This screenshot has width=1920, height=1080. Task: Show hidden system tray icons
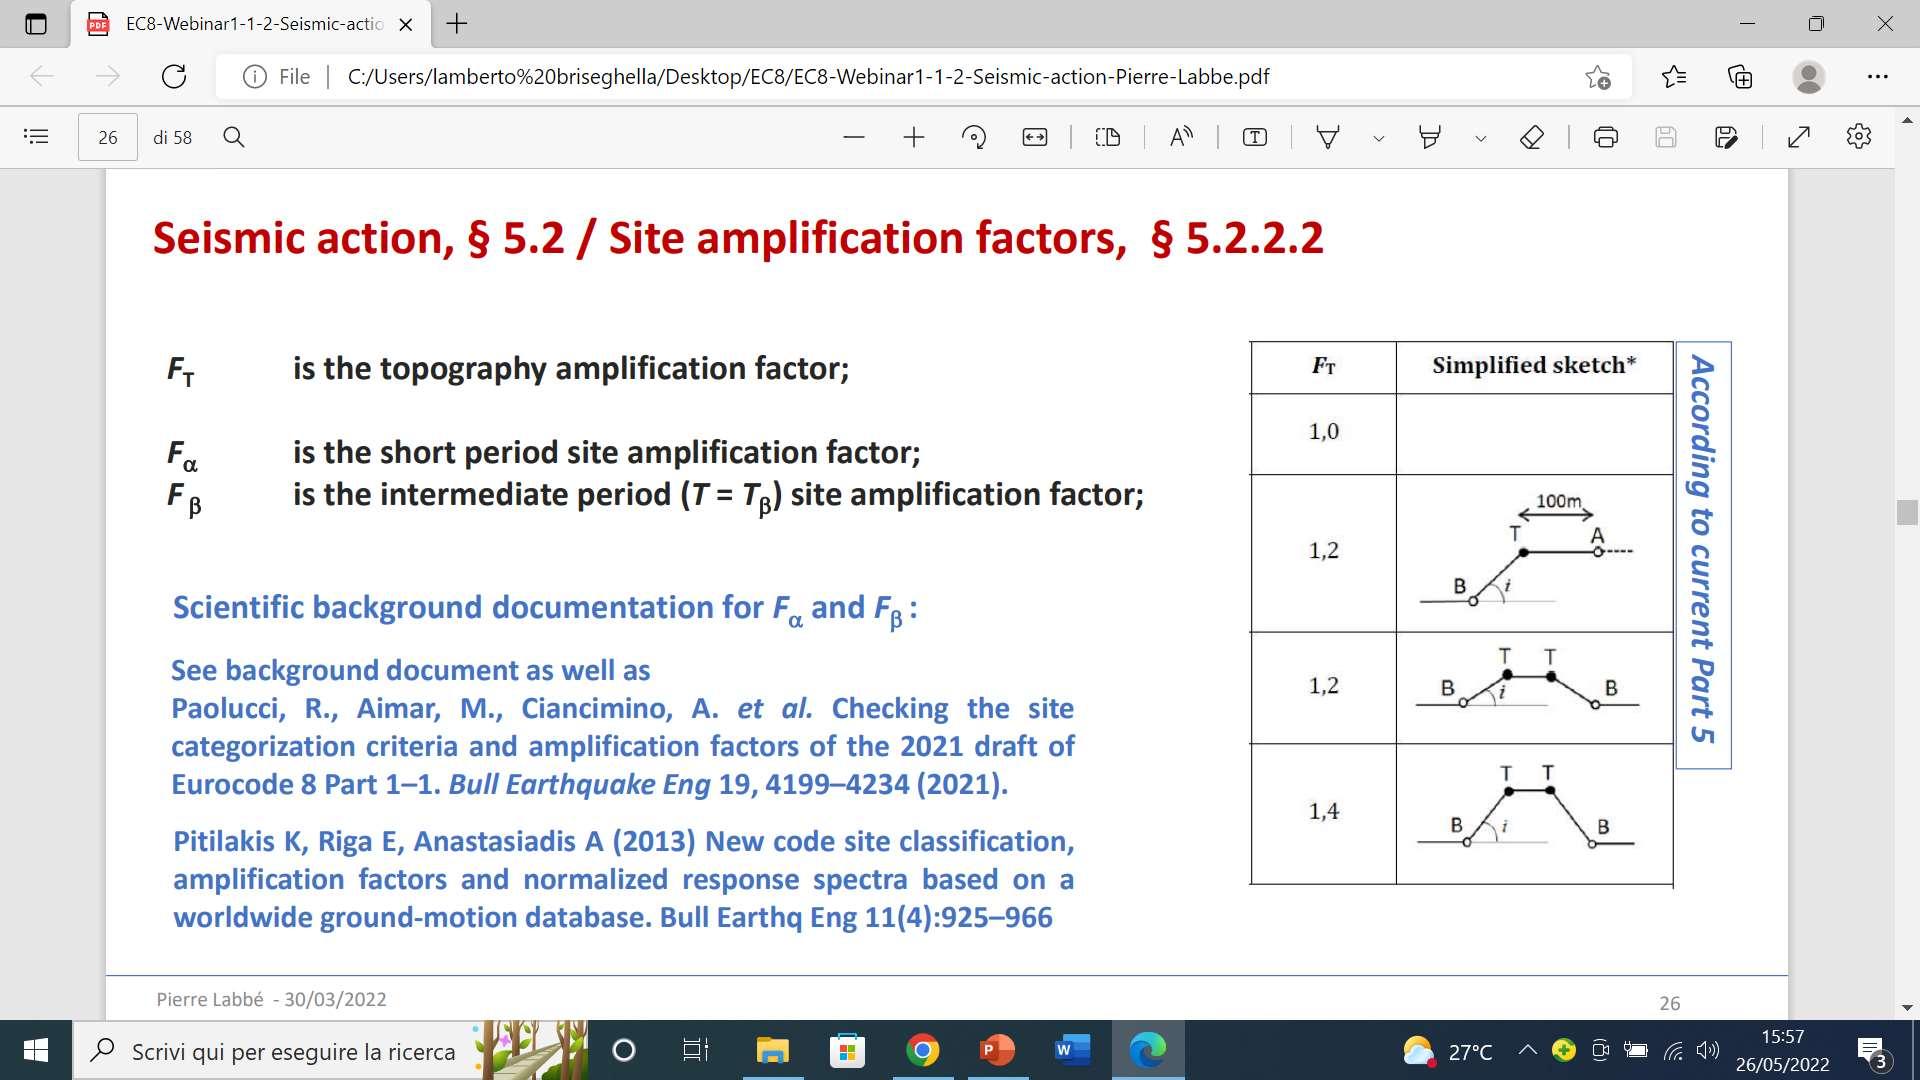(x=1527, y=1050)
